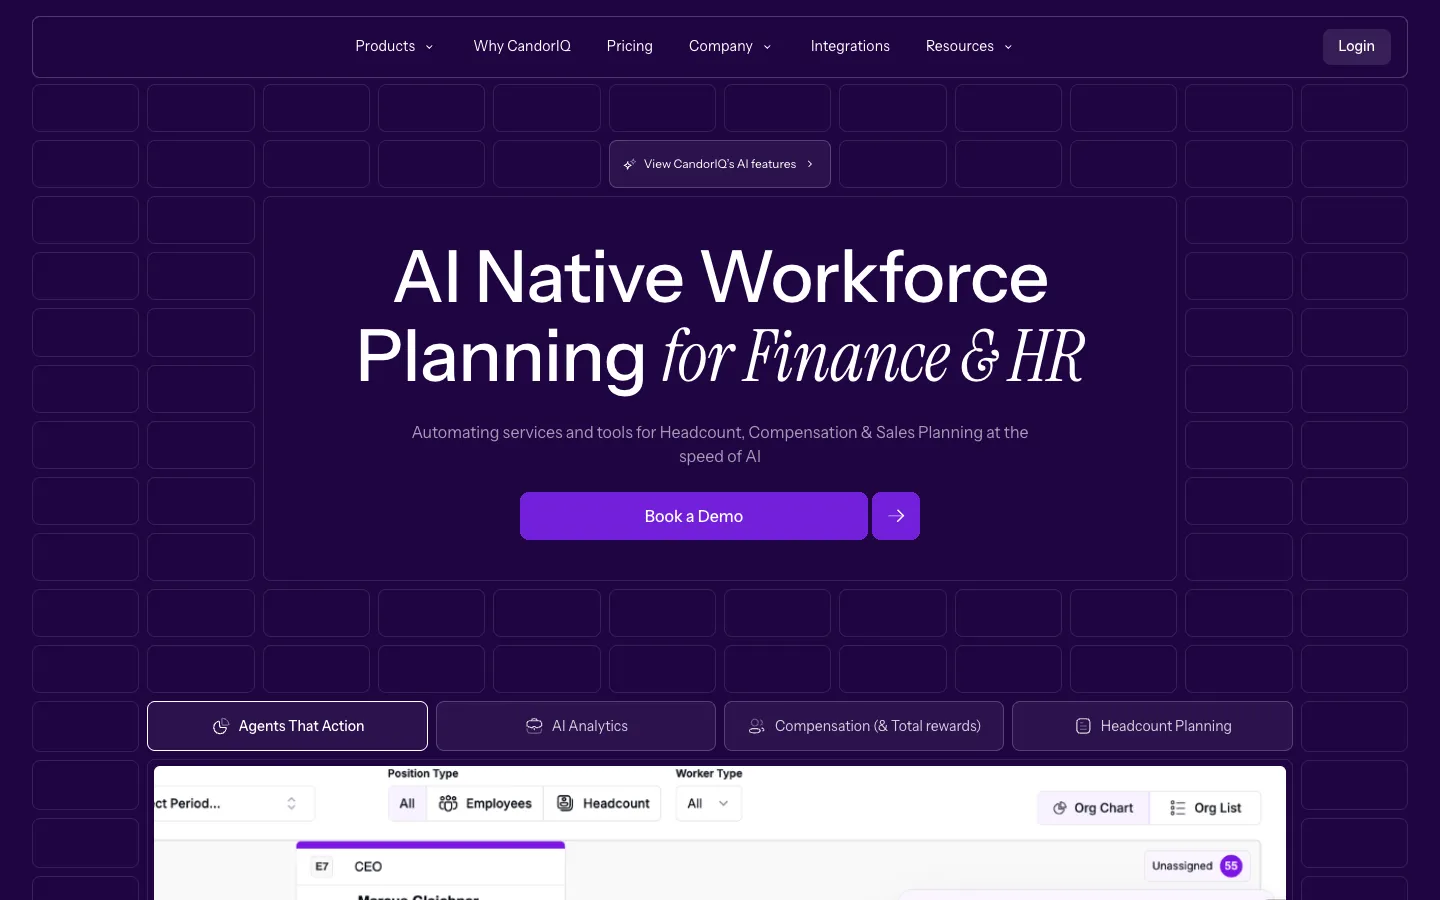1440x900 pixels.
Task: Click the Position Type label
Action: 423,773
